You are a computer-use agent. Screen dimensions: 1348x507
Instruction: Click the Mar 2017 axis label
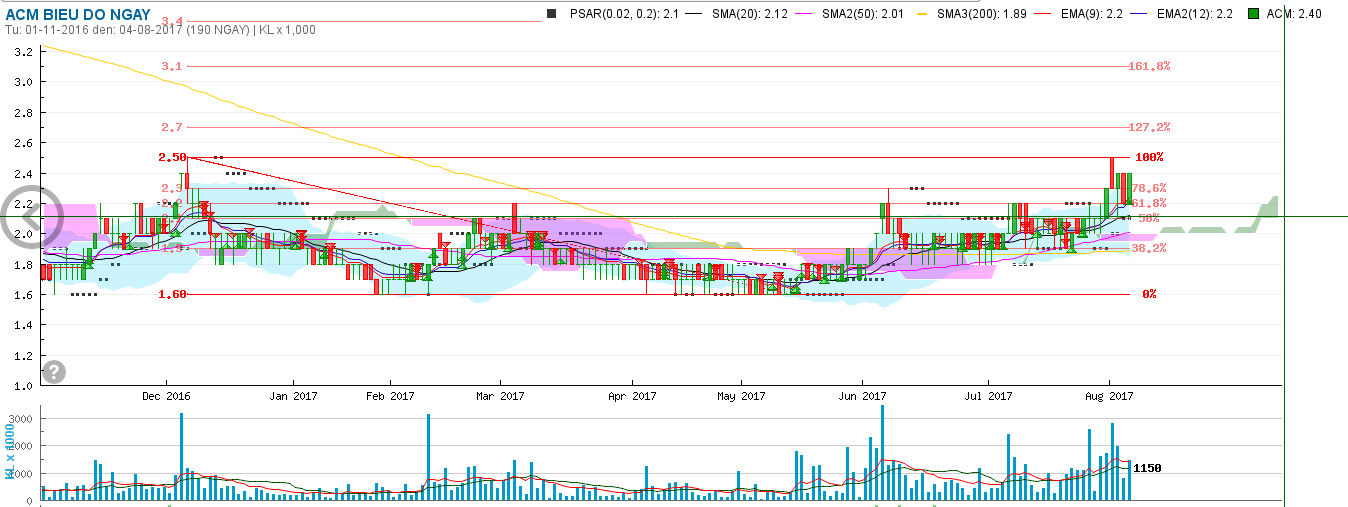[500, 396]
